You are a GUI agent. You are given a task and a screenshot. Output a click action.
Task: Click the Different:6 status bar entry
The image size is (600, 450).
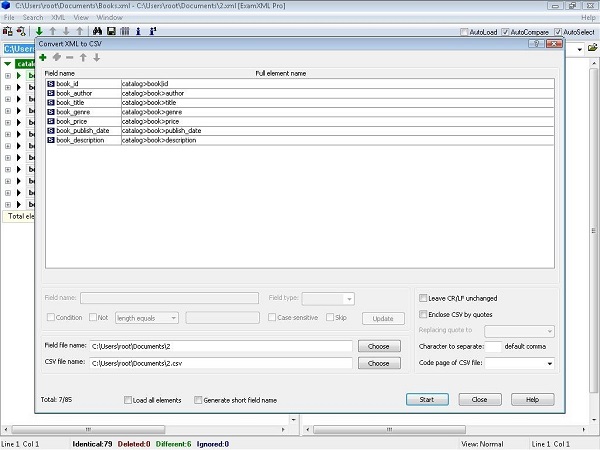coord(173,444)
